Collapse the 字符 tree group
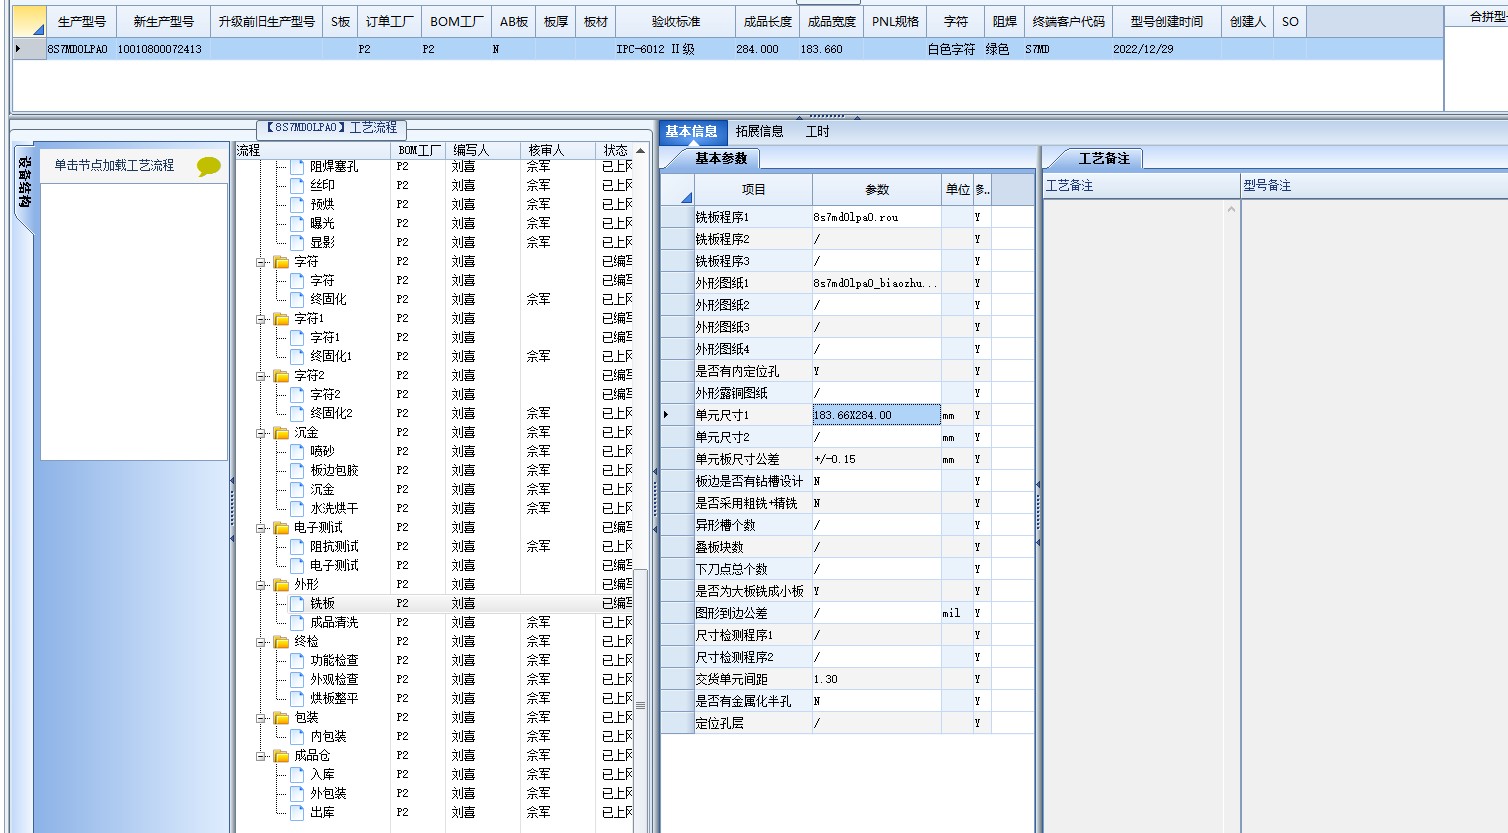The image size is (1508, 833). click(x=261, y=262)
